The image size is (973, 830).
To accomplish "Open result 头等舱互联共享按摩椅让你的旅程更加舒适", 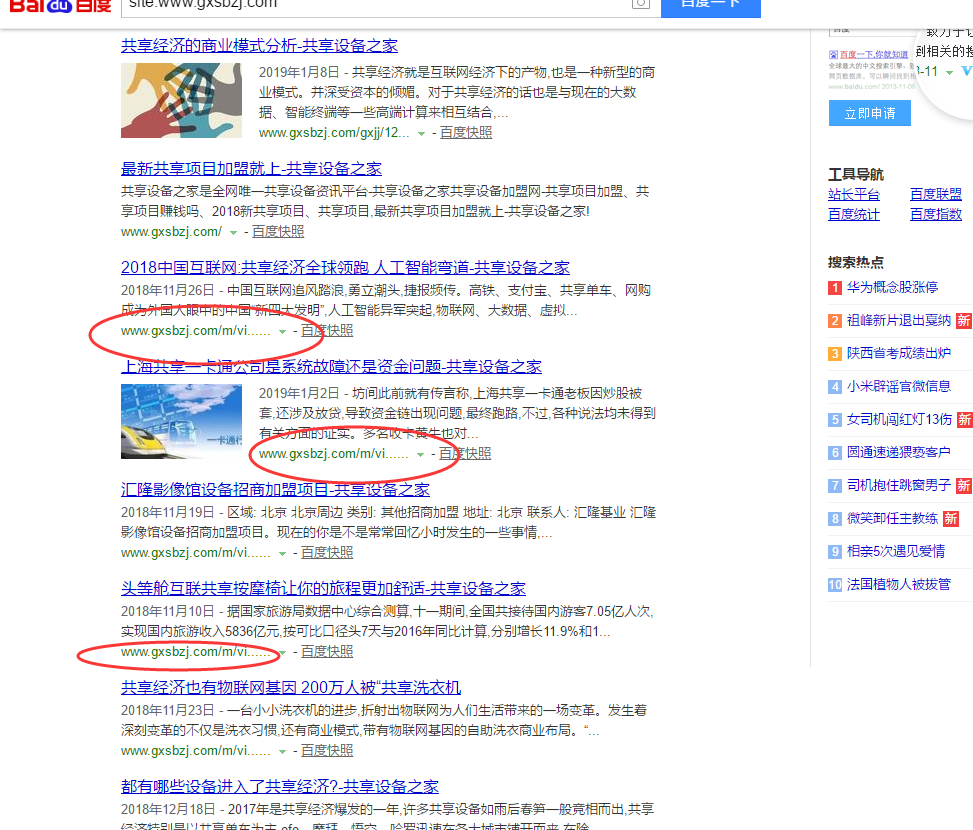I will (x=323, y=588).
